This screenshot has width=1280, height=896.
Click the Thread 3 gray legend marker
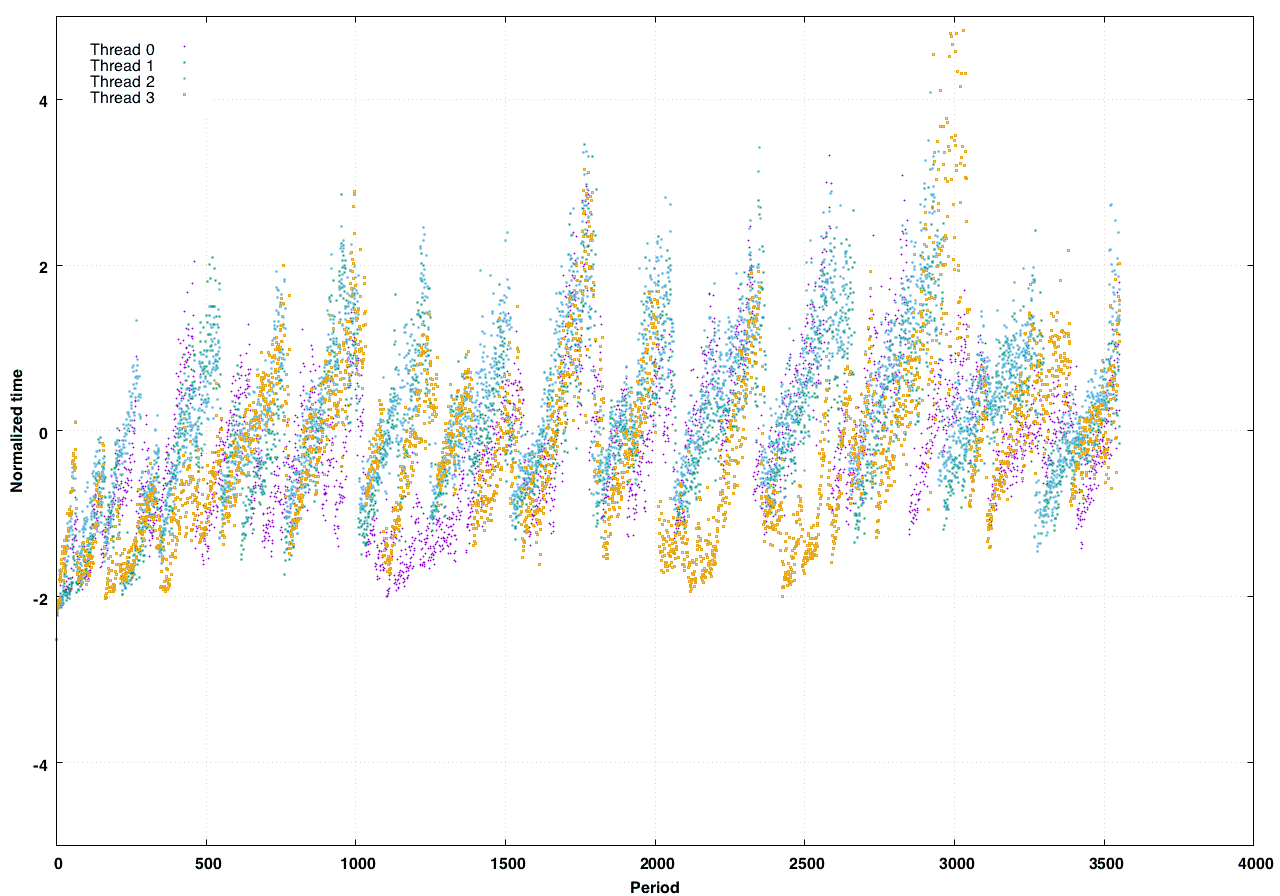click(x=185, y=97)
